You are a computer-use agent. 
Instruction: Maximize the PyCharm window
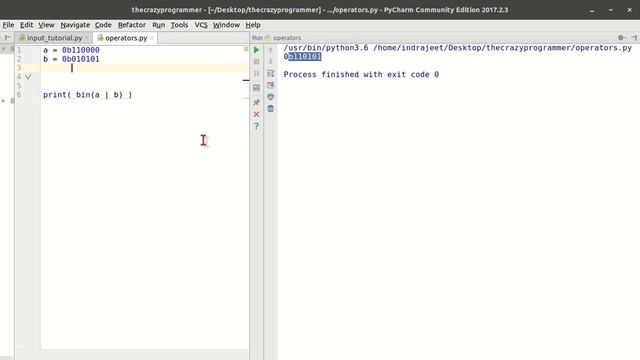[x=611, y=10]
